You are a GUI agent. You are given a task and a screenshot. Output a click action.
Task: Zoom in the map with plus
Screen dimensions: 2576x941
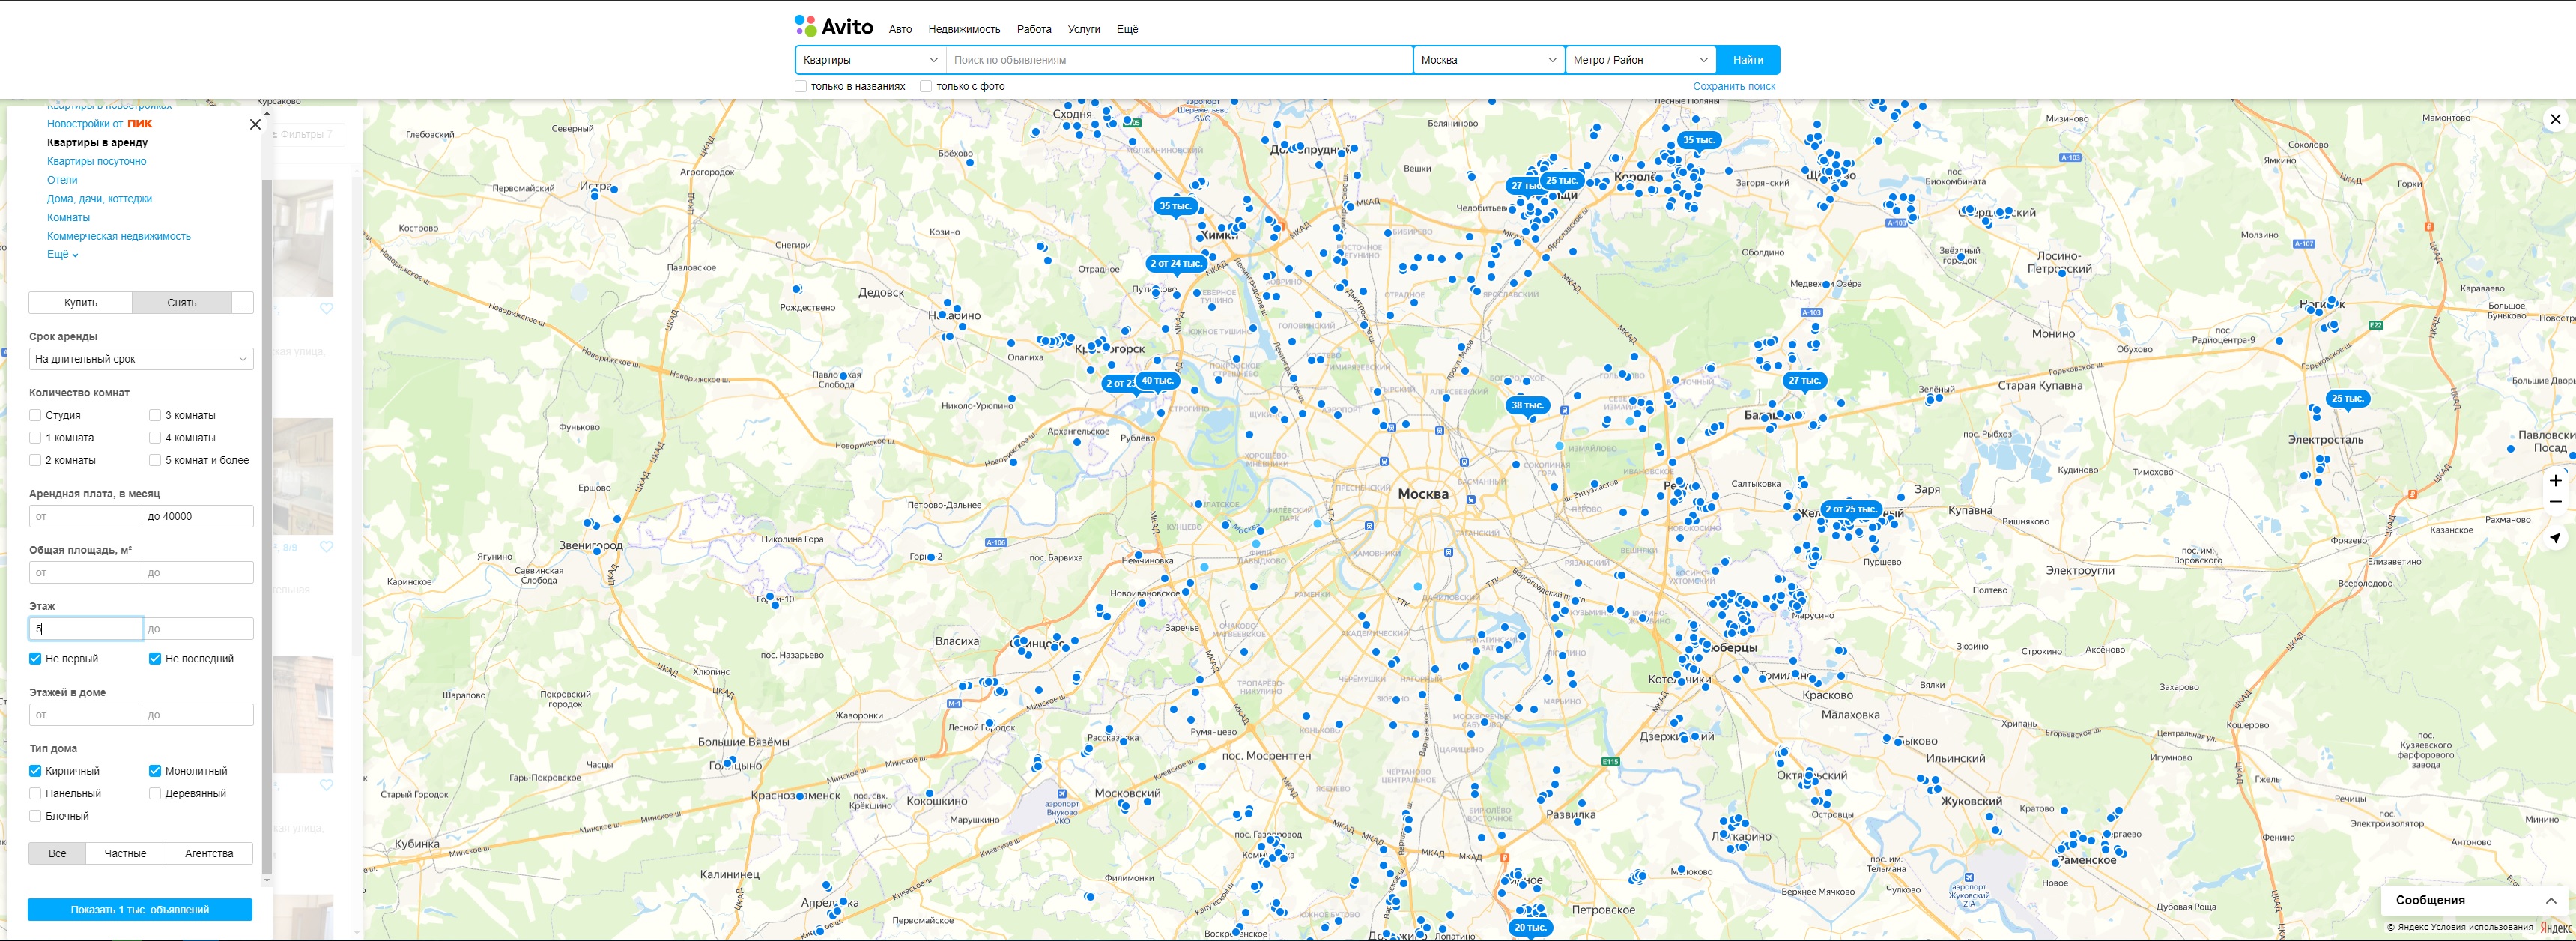pyautogui.click(x=2555, y=481)
